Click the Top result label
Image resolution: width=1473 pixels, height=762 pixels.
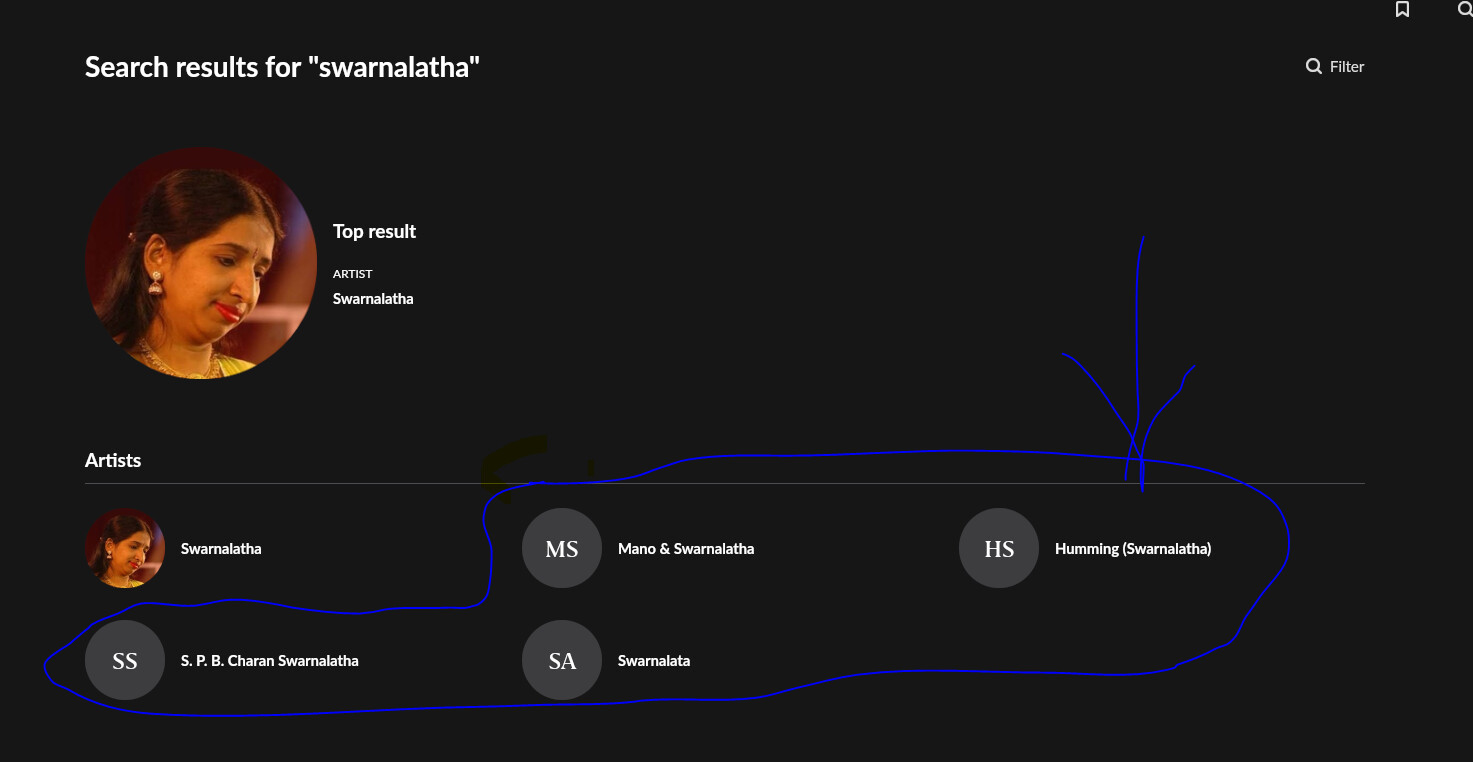pyautogui.click(x=374, y=232)
